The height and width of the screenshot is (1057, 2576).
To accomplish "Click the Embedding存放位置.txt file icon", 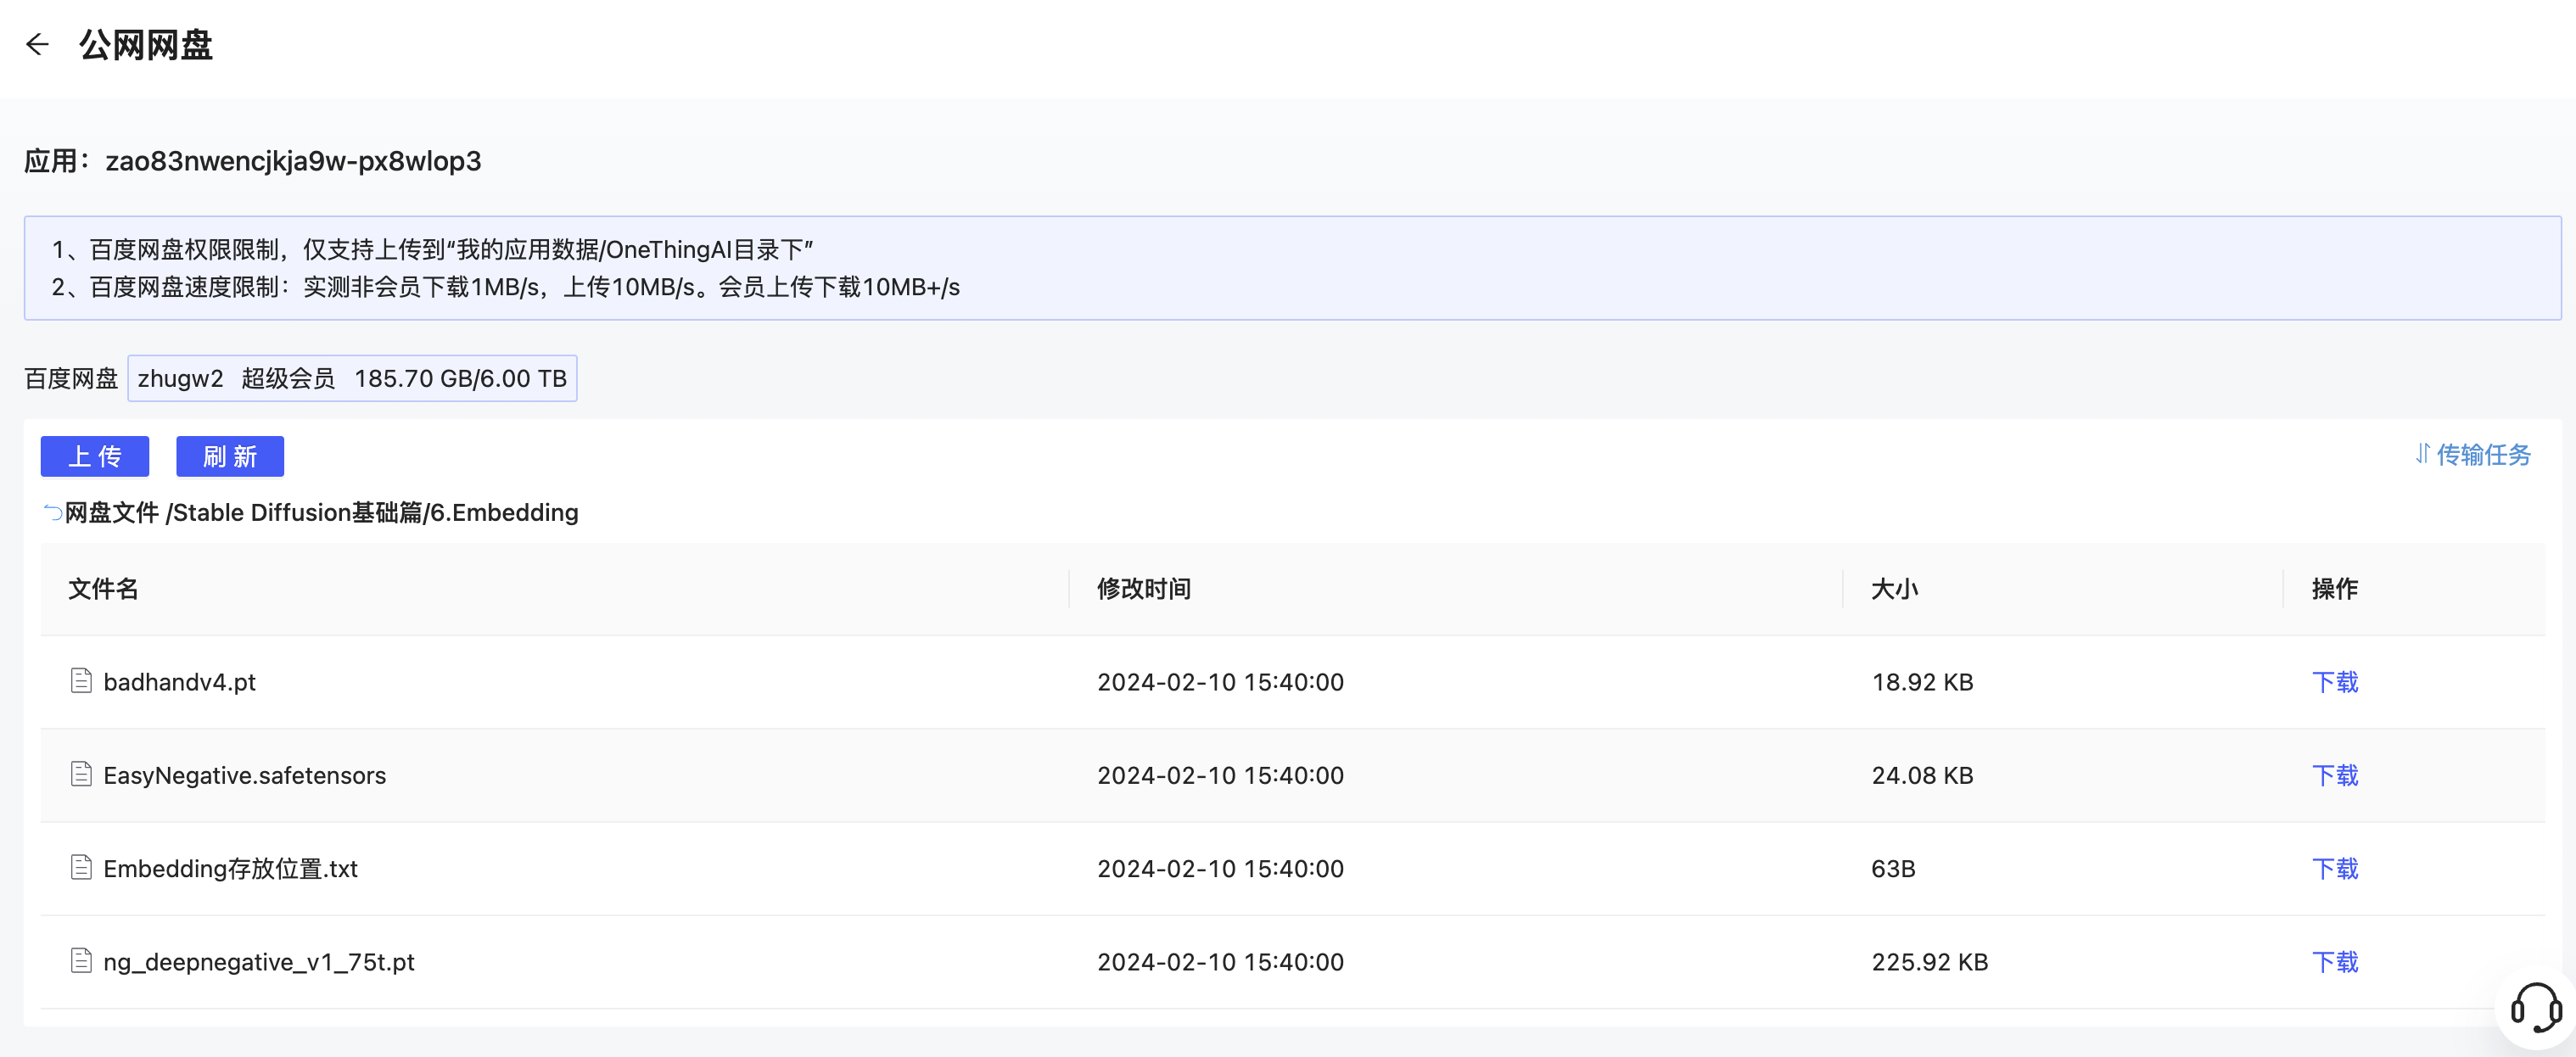I will pyautogui.click(x=81, y=867).
